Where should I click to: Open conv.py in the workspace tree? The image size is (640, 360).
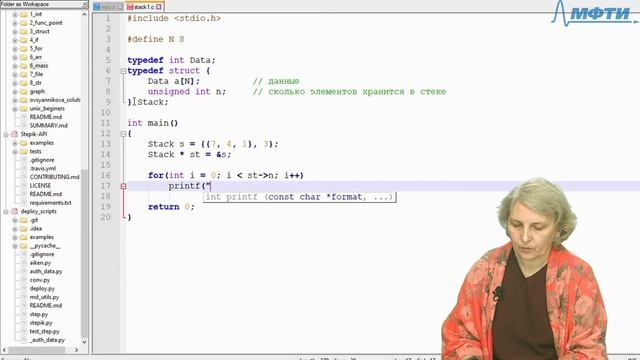(x=40, y=280)
